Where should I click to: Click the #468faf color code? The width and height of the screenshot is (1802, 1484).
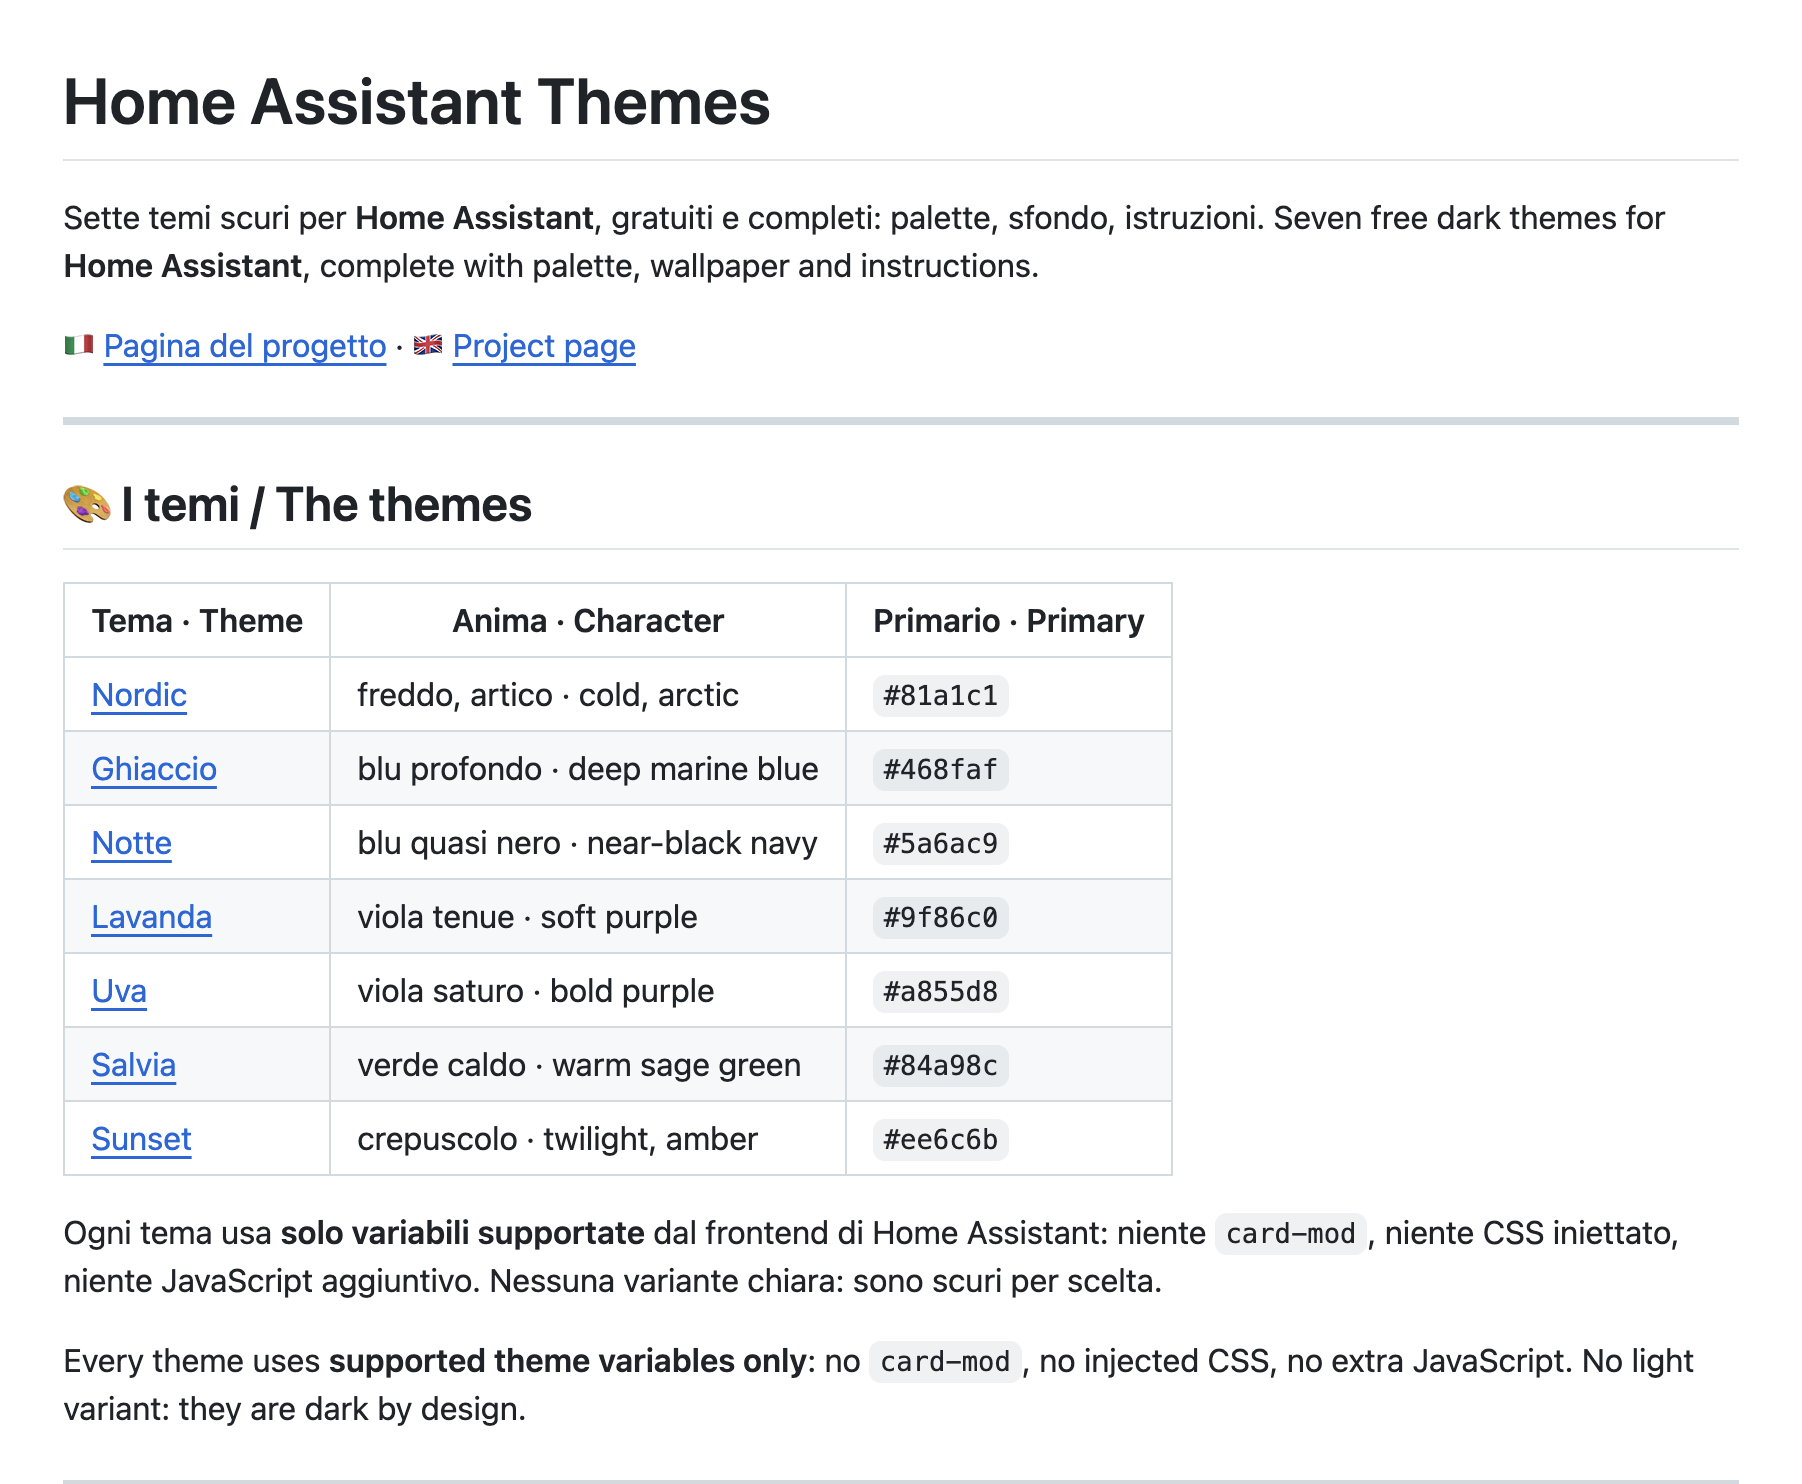[941, 770]
